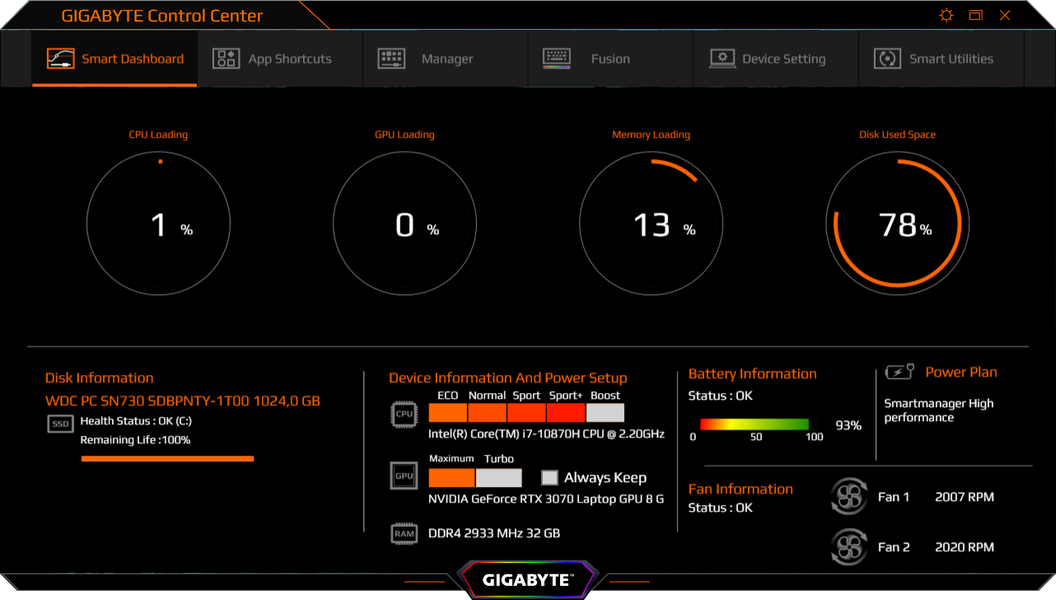
Task: Click the Power Plan heading
Action: (x=961, y=372)
